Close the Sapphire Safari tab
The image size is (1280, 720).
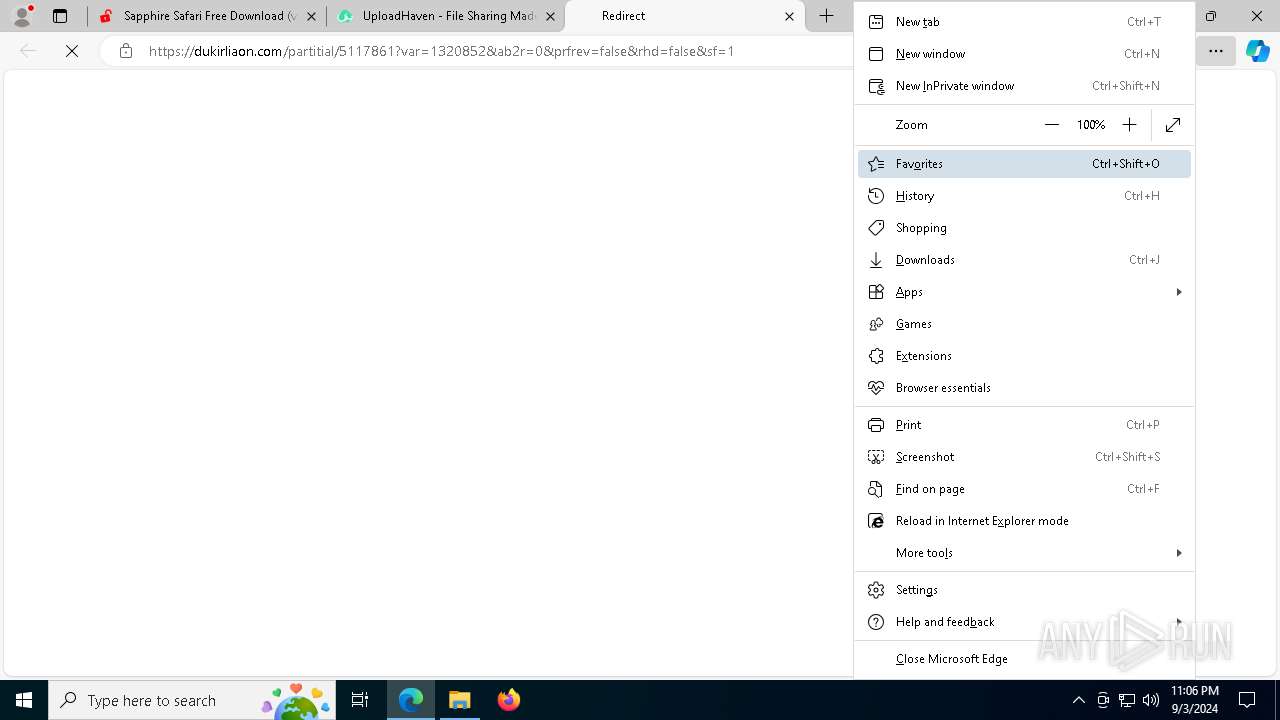point(311,16)
